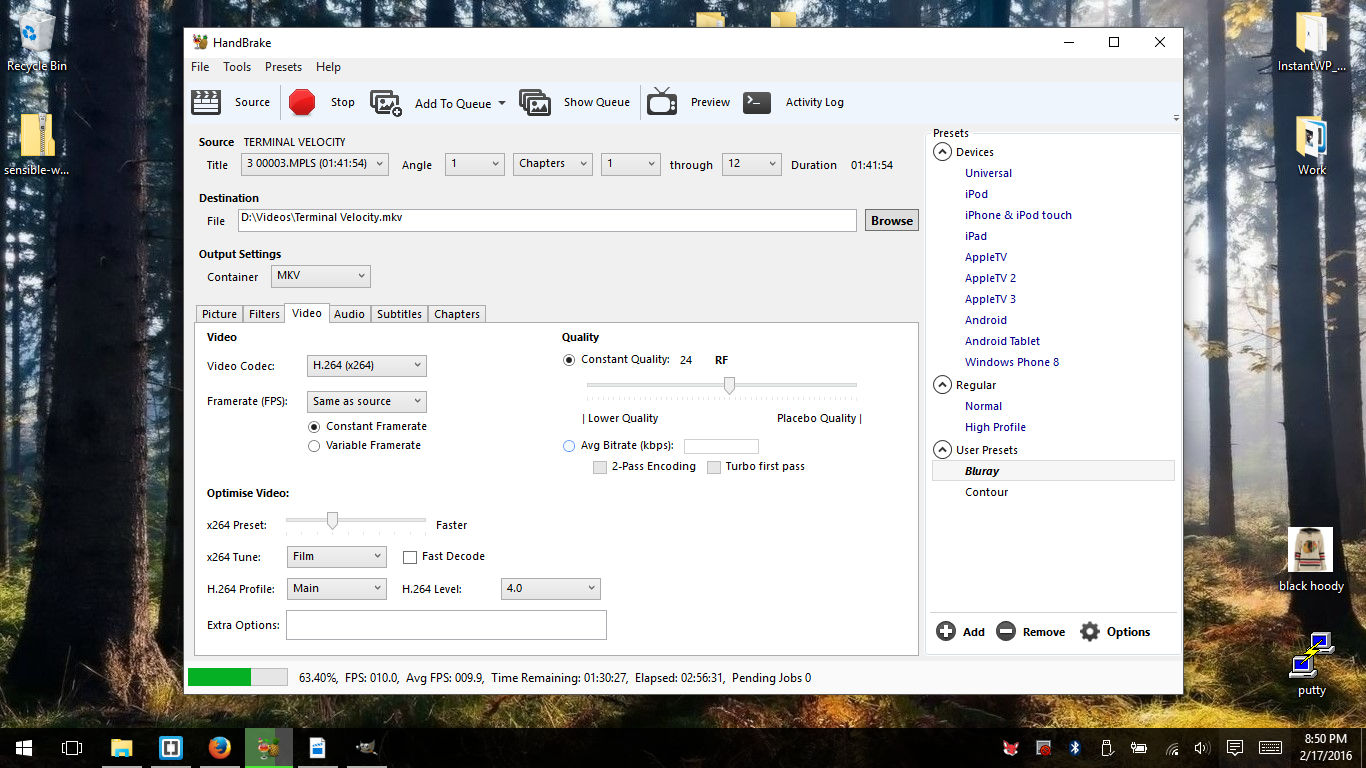Click the Browse button for the destination
Screen dimensions: 1366x768
(891, 221)
